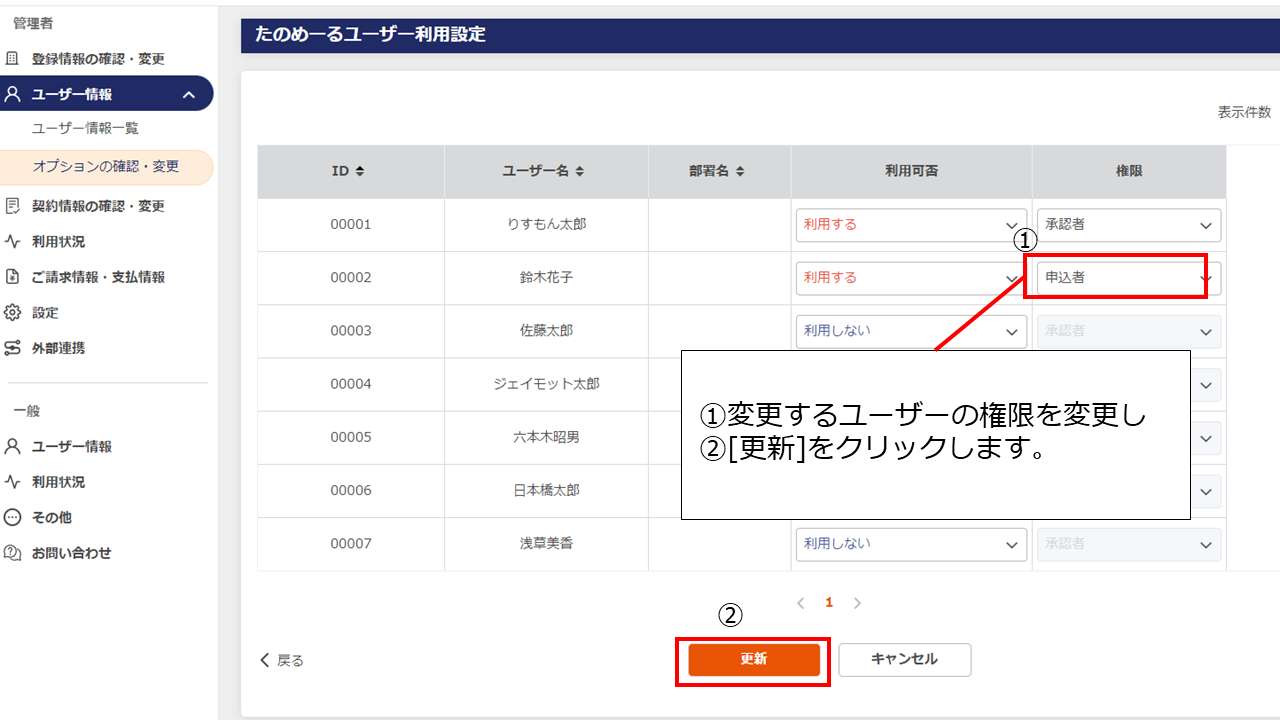The height and width of the screenshot is (720, 1280).
Task: Click the orange 更新 button
Action: click(x=754, y=660)
